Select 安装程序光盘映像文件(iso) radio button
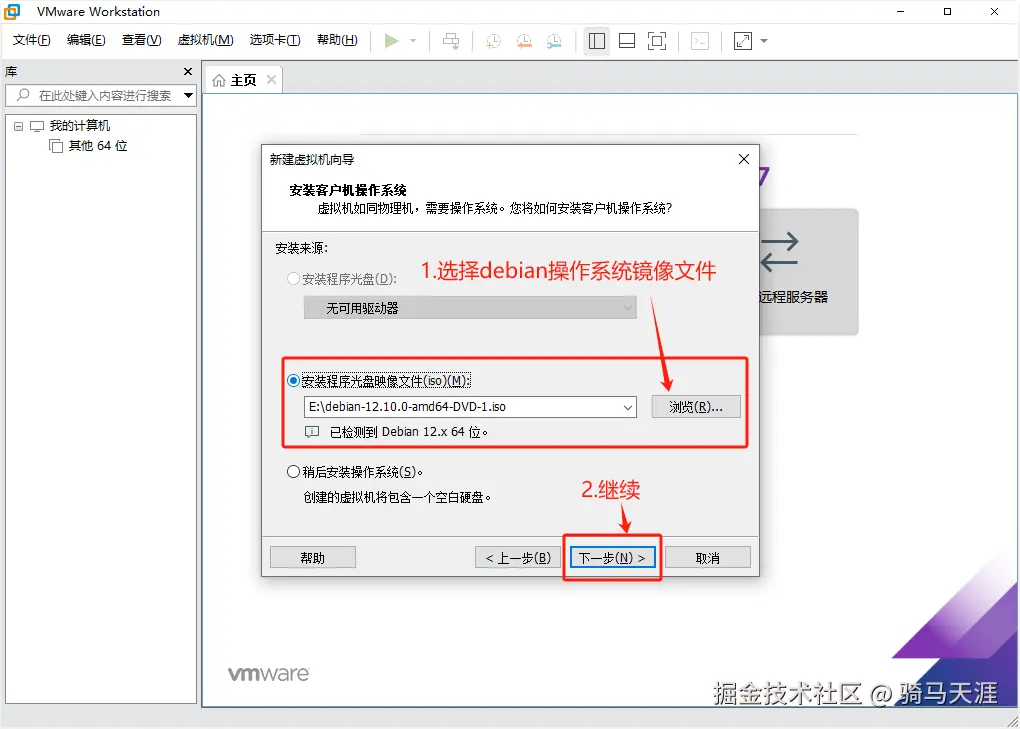The image size is (1020, 729). coord(293,381)
